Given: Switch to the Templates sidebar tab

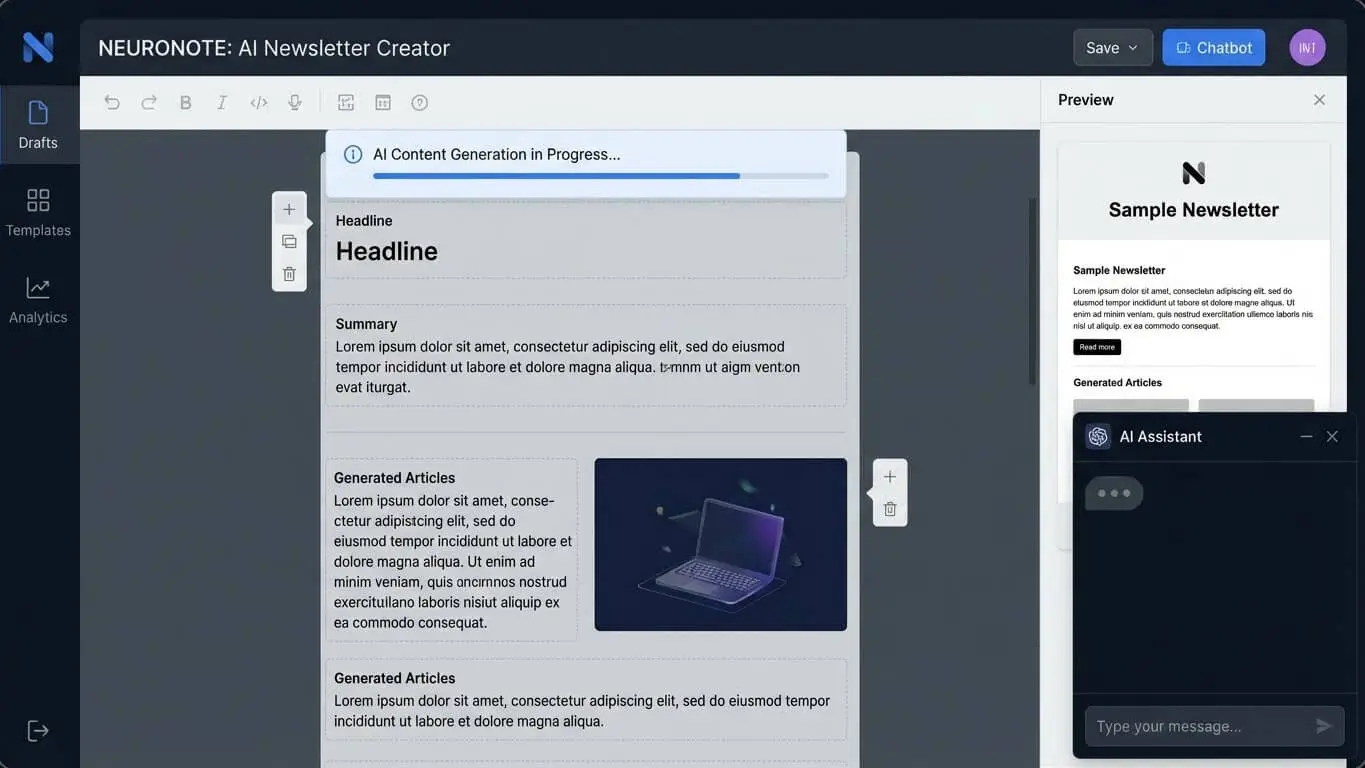Looking at the screenshot, I should pos(38,212).
